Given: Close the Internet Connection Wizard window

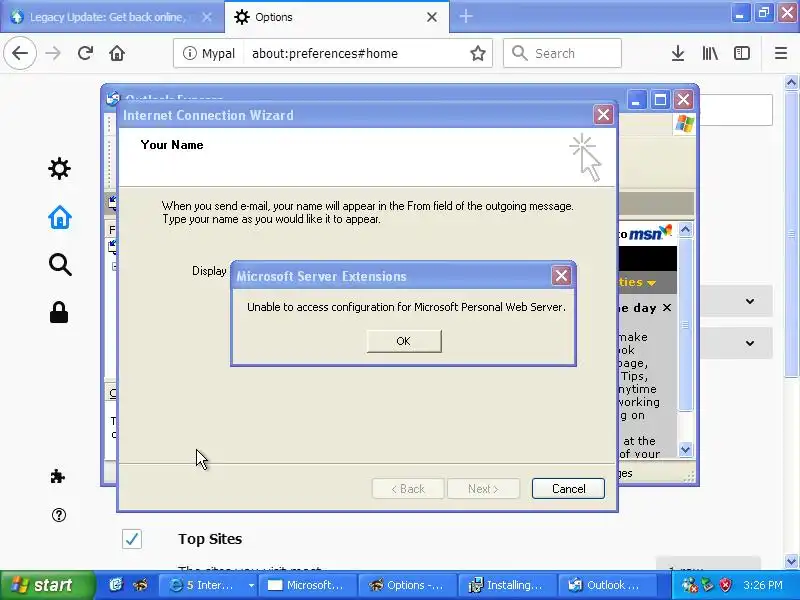Looking at the screenshot, I should 603,115.
